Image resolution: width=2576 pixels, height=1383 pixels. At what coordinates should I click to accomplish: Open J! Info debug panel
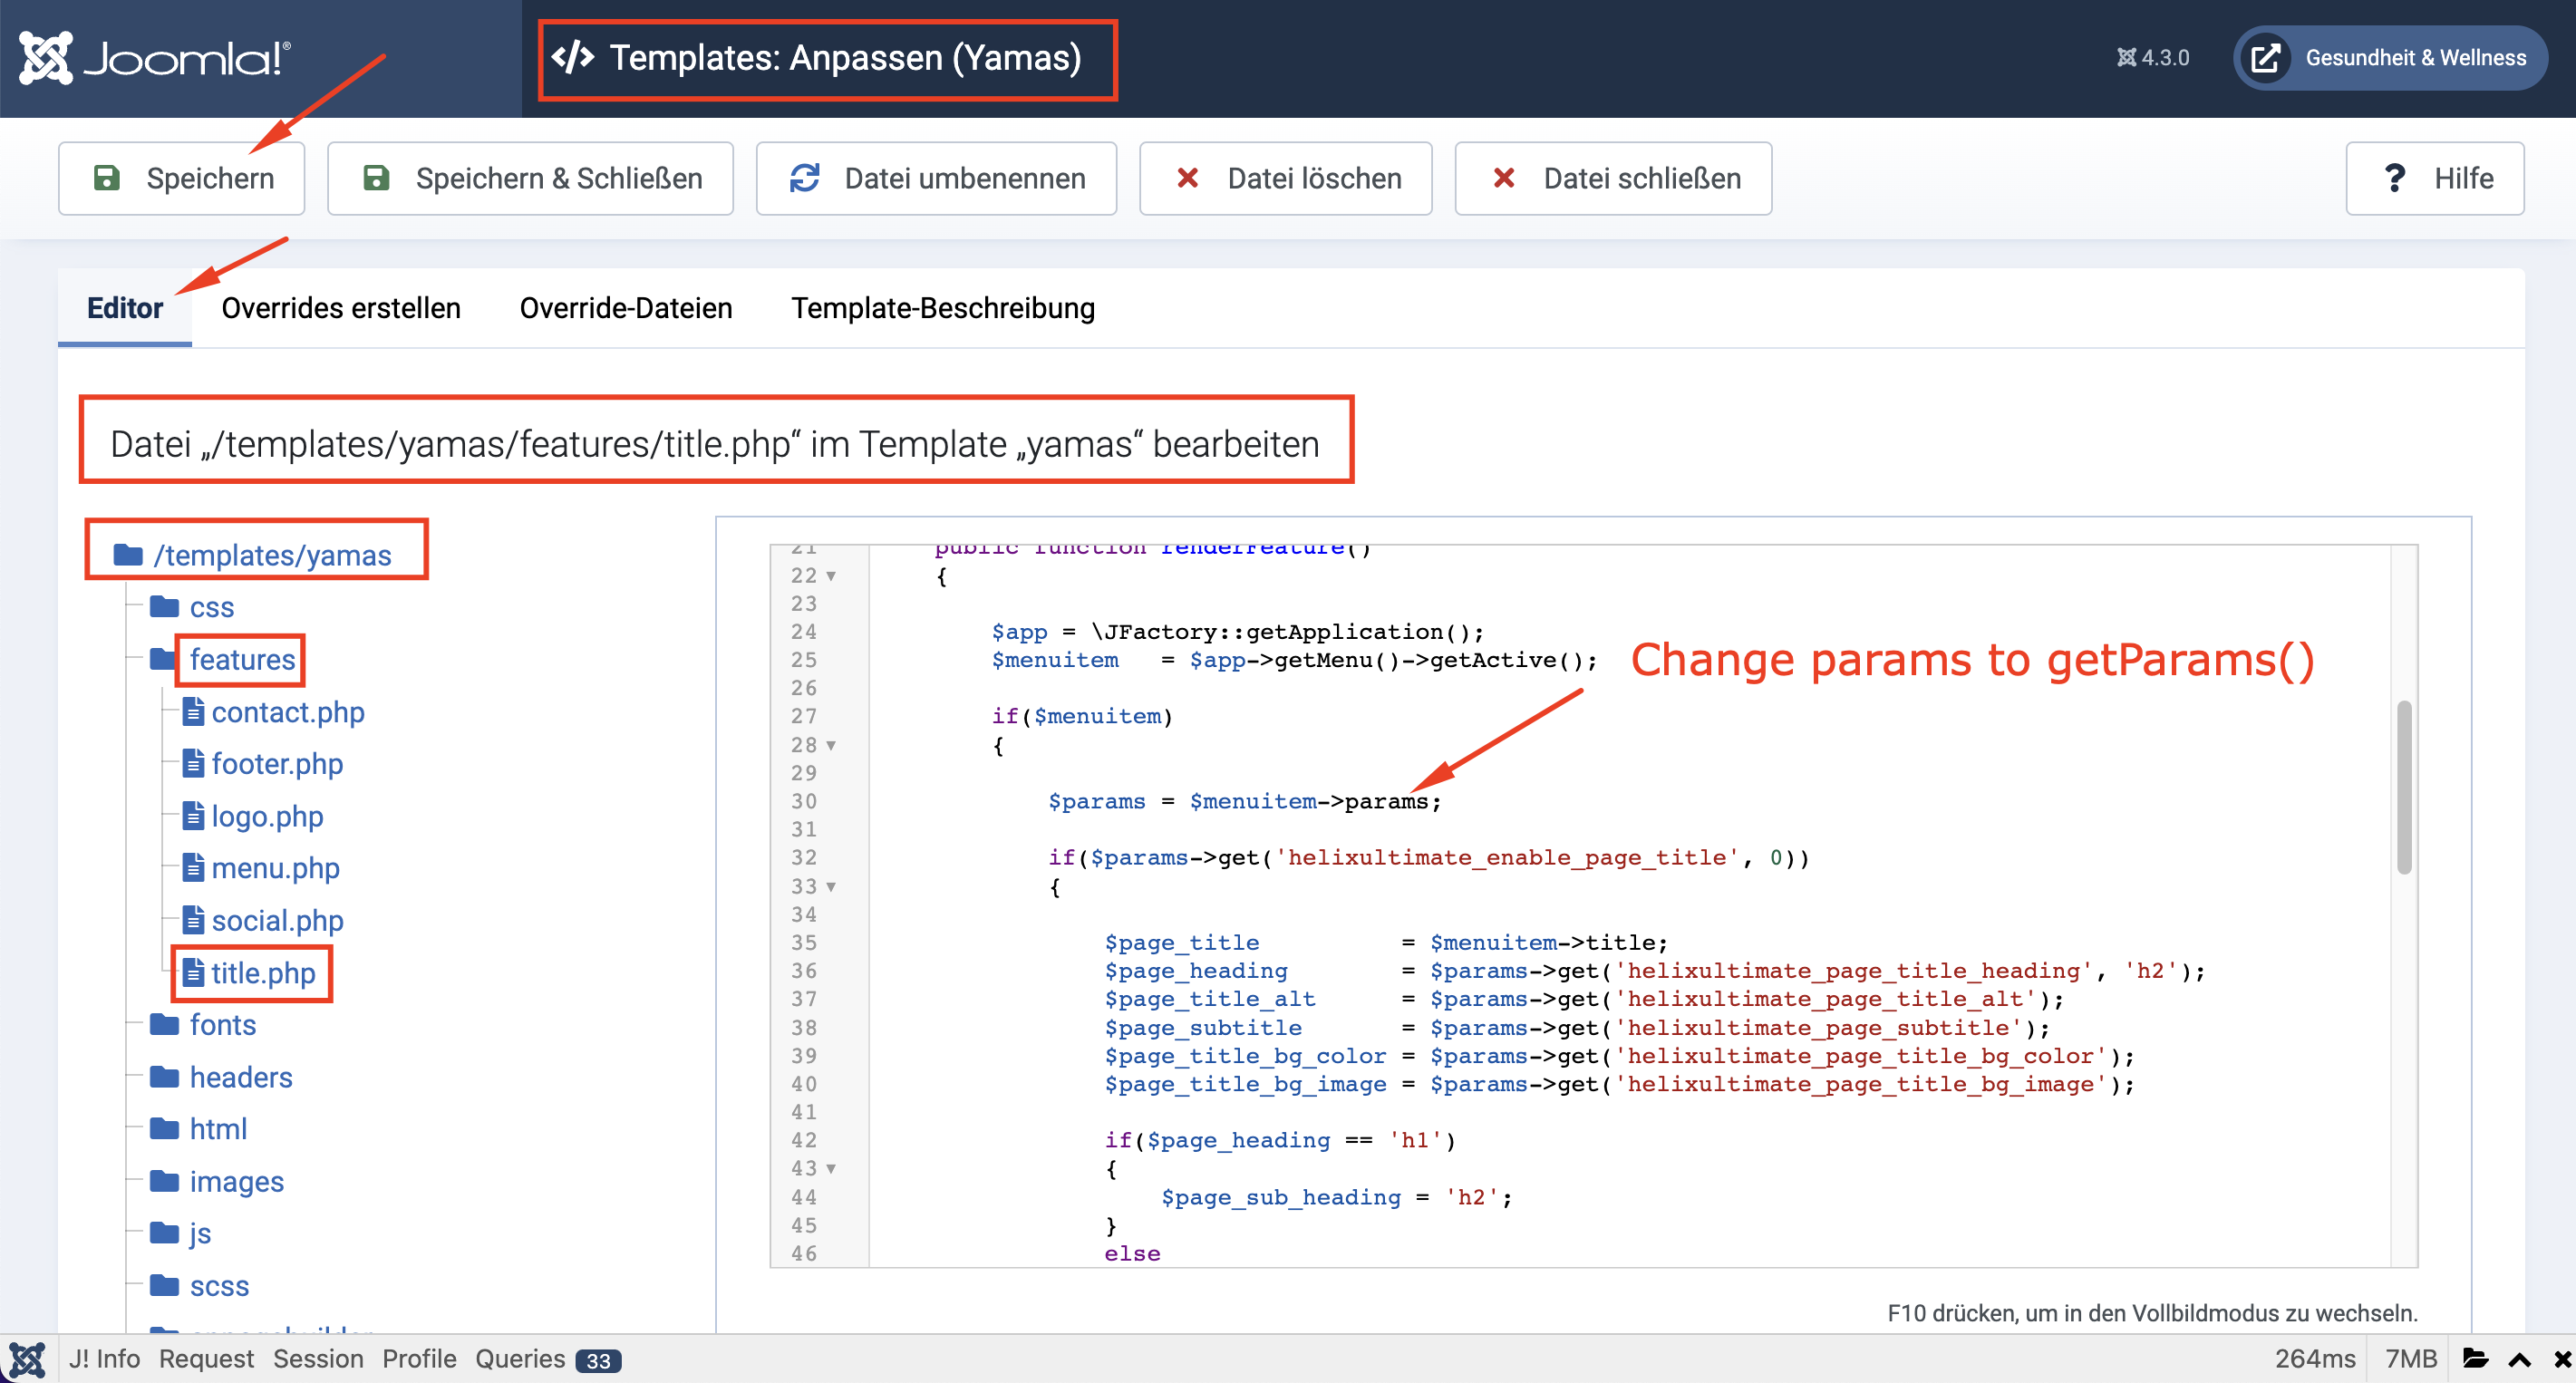point(104,1359)
